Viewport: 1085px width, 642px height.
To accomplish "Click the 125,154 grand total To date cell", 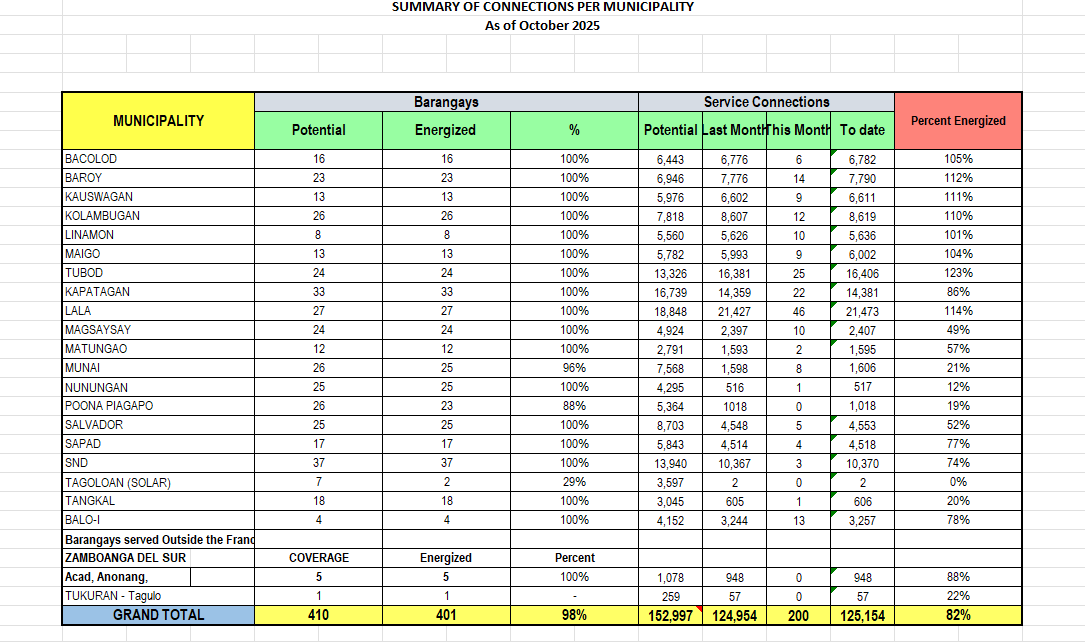I will 862,616.
